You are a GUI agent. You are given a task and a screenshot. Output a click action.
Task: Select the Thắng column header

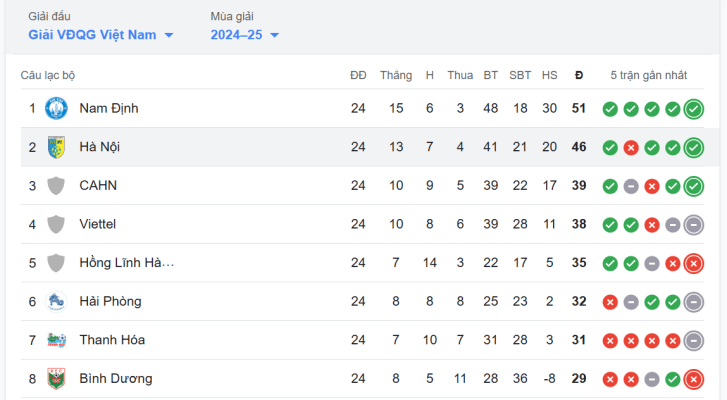click(x=396, y=75)
